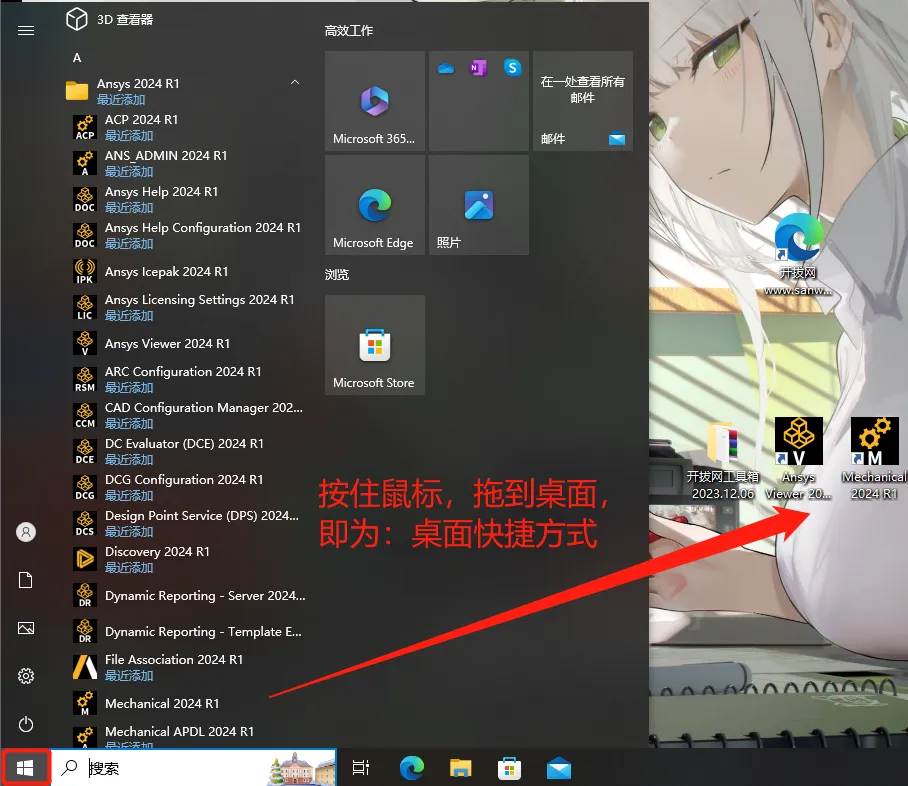Screen dimensions: 908x786
Task: Open the 3D 查看器 app icon
Action: tap(76, 19)
